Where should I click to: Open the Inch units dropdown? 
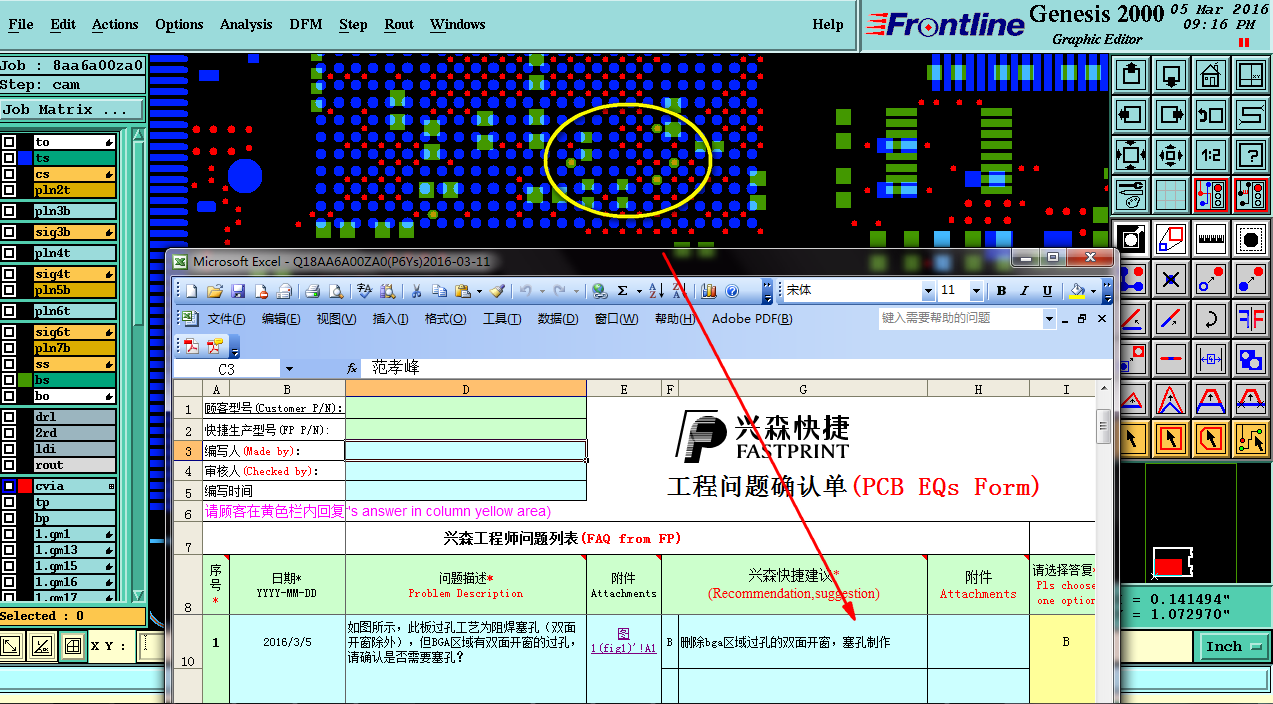(1233, 647)
